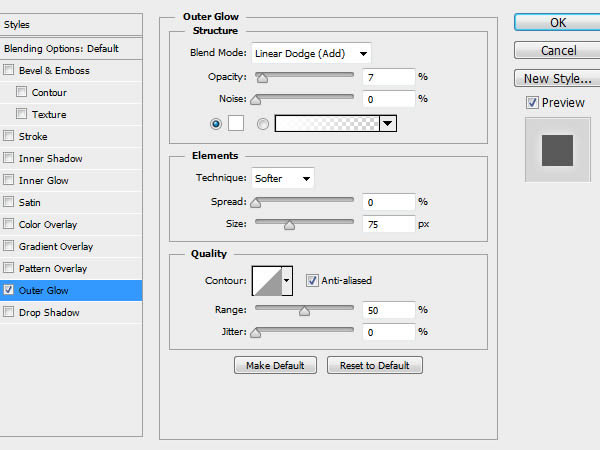Image resolution: width=600 pixels, height=450 pixels.
Task: Click the layer style preview thumbnail
Action: (558, 150)
